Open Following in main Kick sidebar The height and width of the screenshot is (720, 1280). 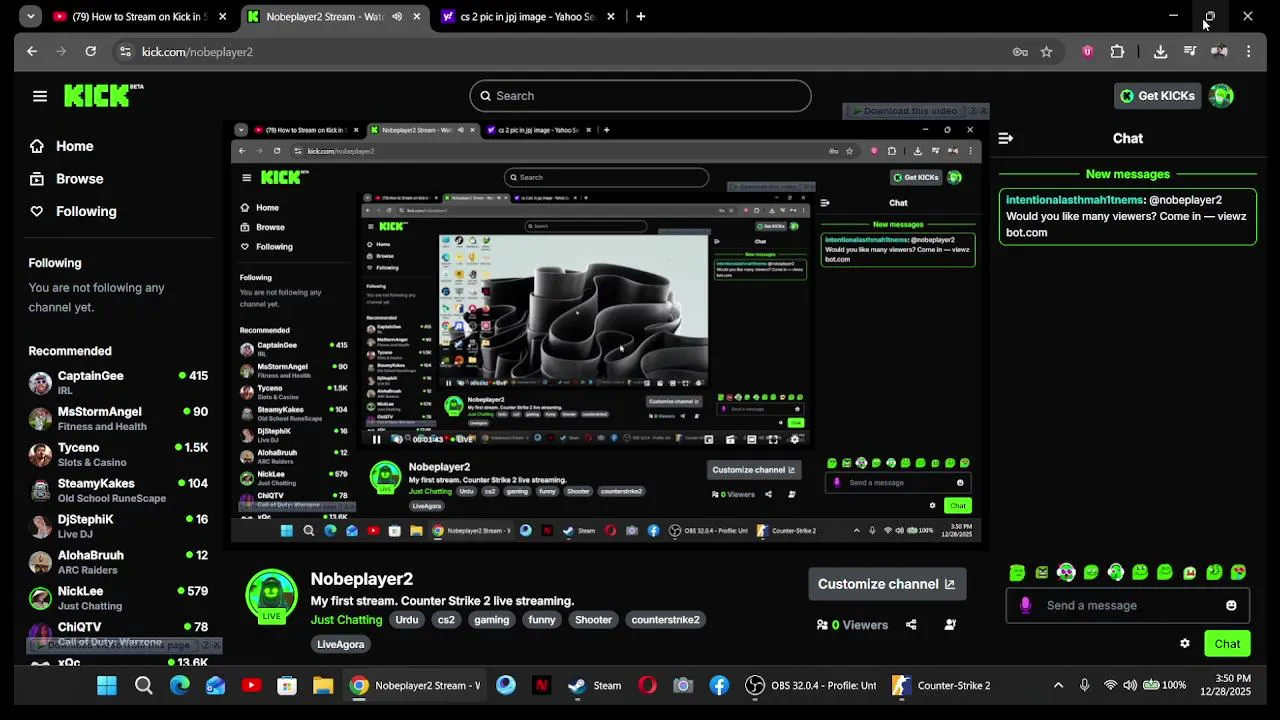[73, 211]
